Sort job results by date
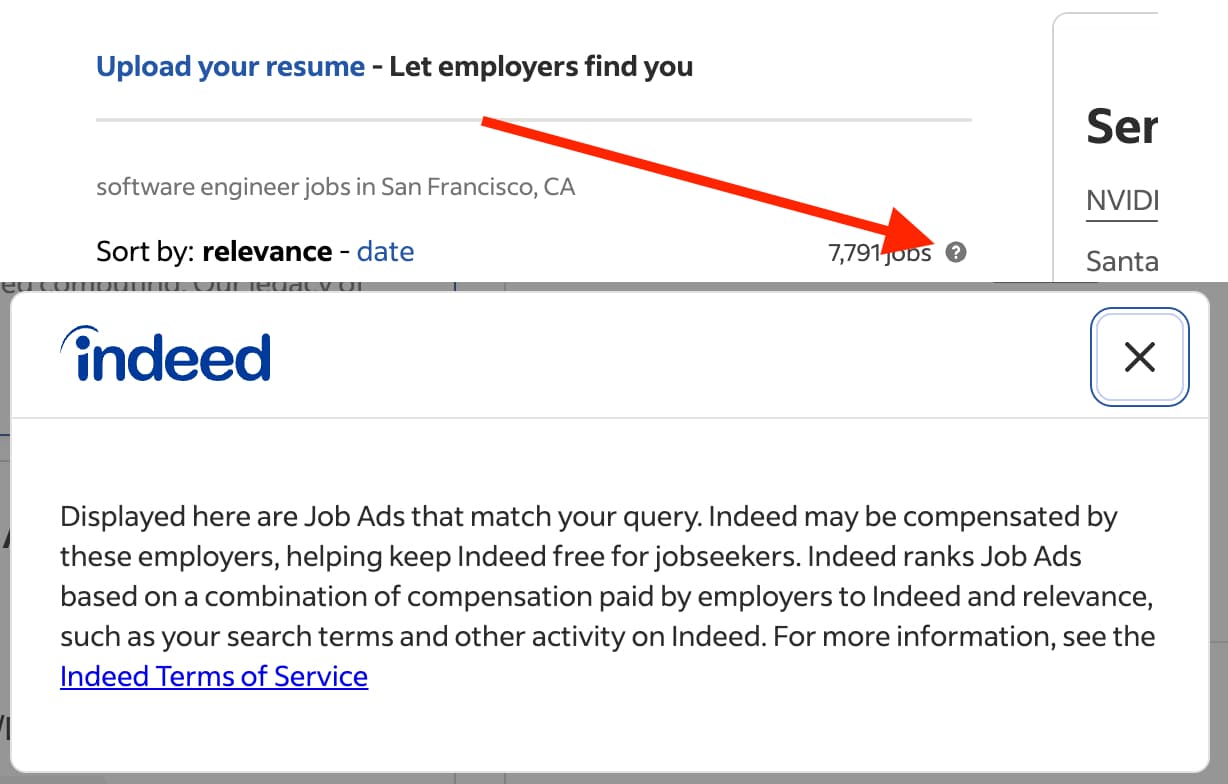The image size is (1228, 784). pos(385,251)
